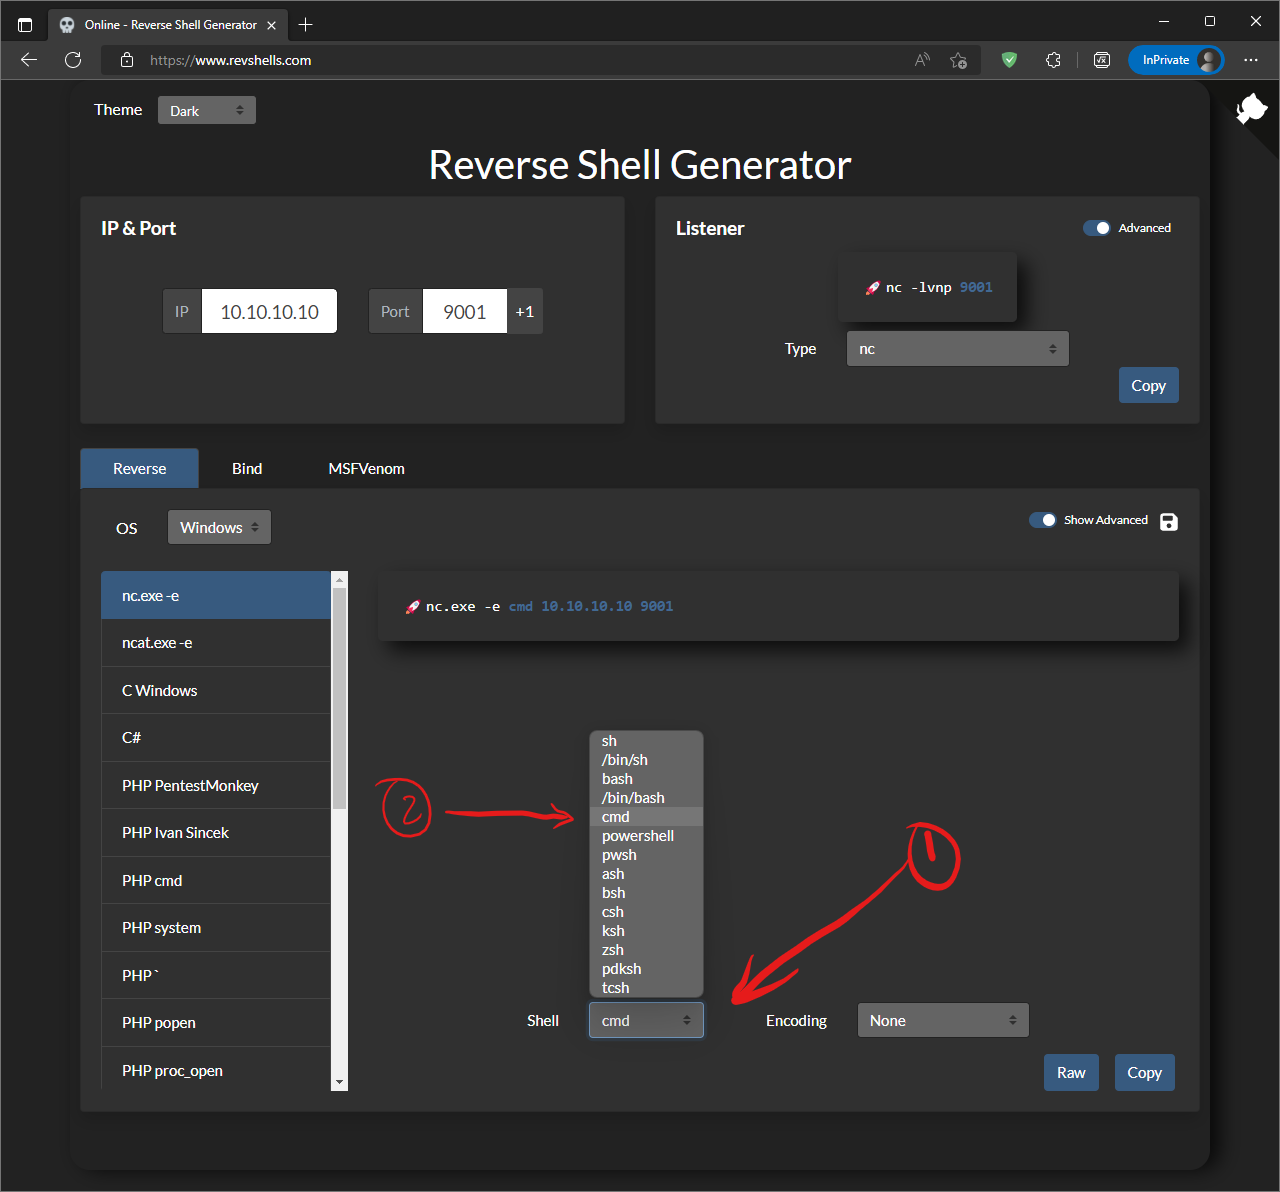The image size is (1280, 1192).
Task: Open the Encoding dropdown
Action: 943,1020
